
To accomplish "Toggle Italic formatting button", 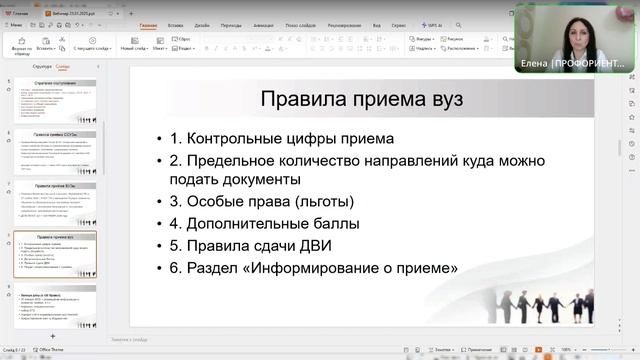I will 216,49.
